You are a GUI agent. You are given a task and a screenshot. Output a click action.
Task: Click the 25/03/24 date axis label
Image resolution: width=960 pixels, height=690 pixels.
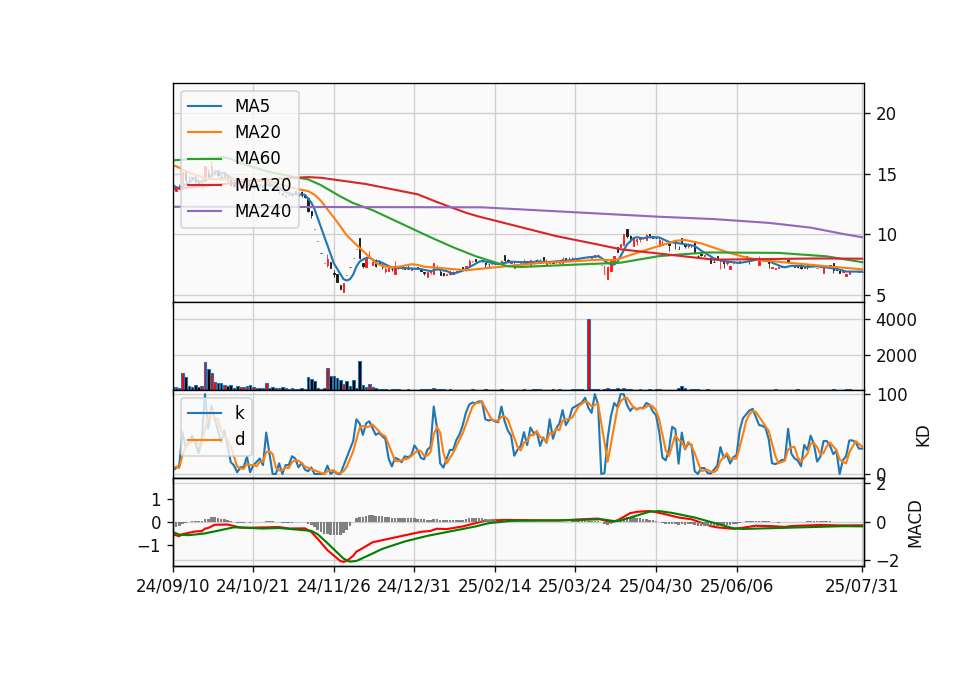tap(575, 586)
